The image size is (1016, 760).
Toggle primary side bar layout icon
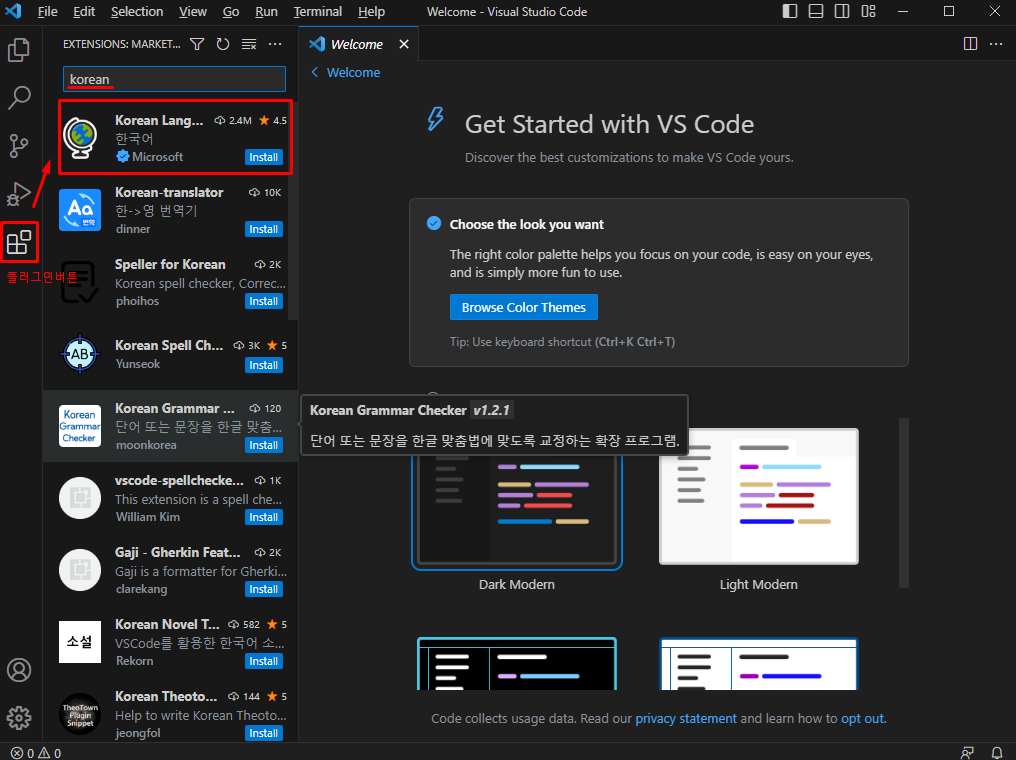790,12
